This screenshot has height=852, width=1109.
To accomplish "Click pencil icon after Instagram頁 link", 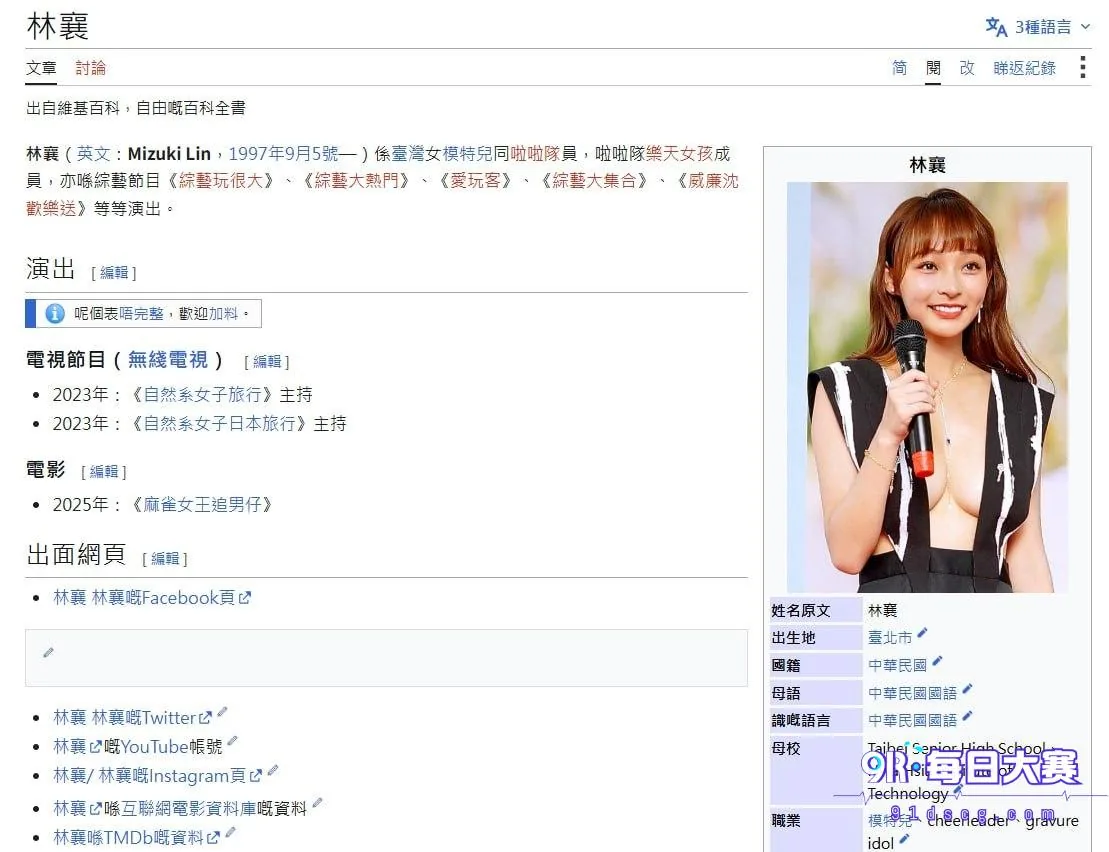I will (272, 770).
